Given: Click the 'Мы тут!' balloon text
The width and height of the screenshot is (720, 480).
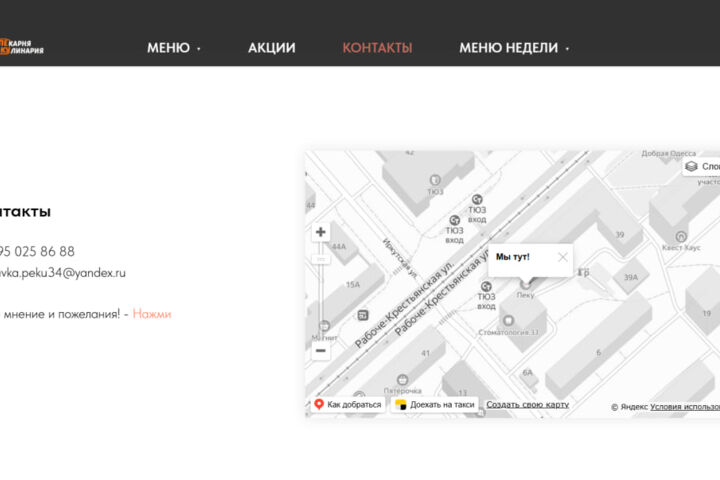Looking at the screenshot, I should [x=512, y=257].
